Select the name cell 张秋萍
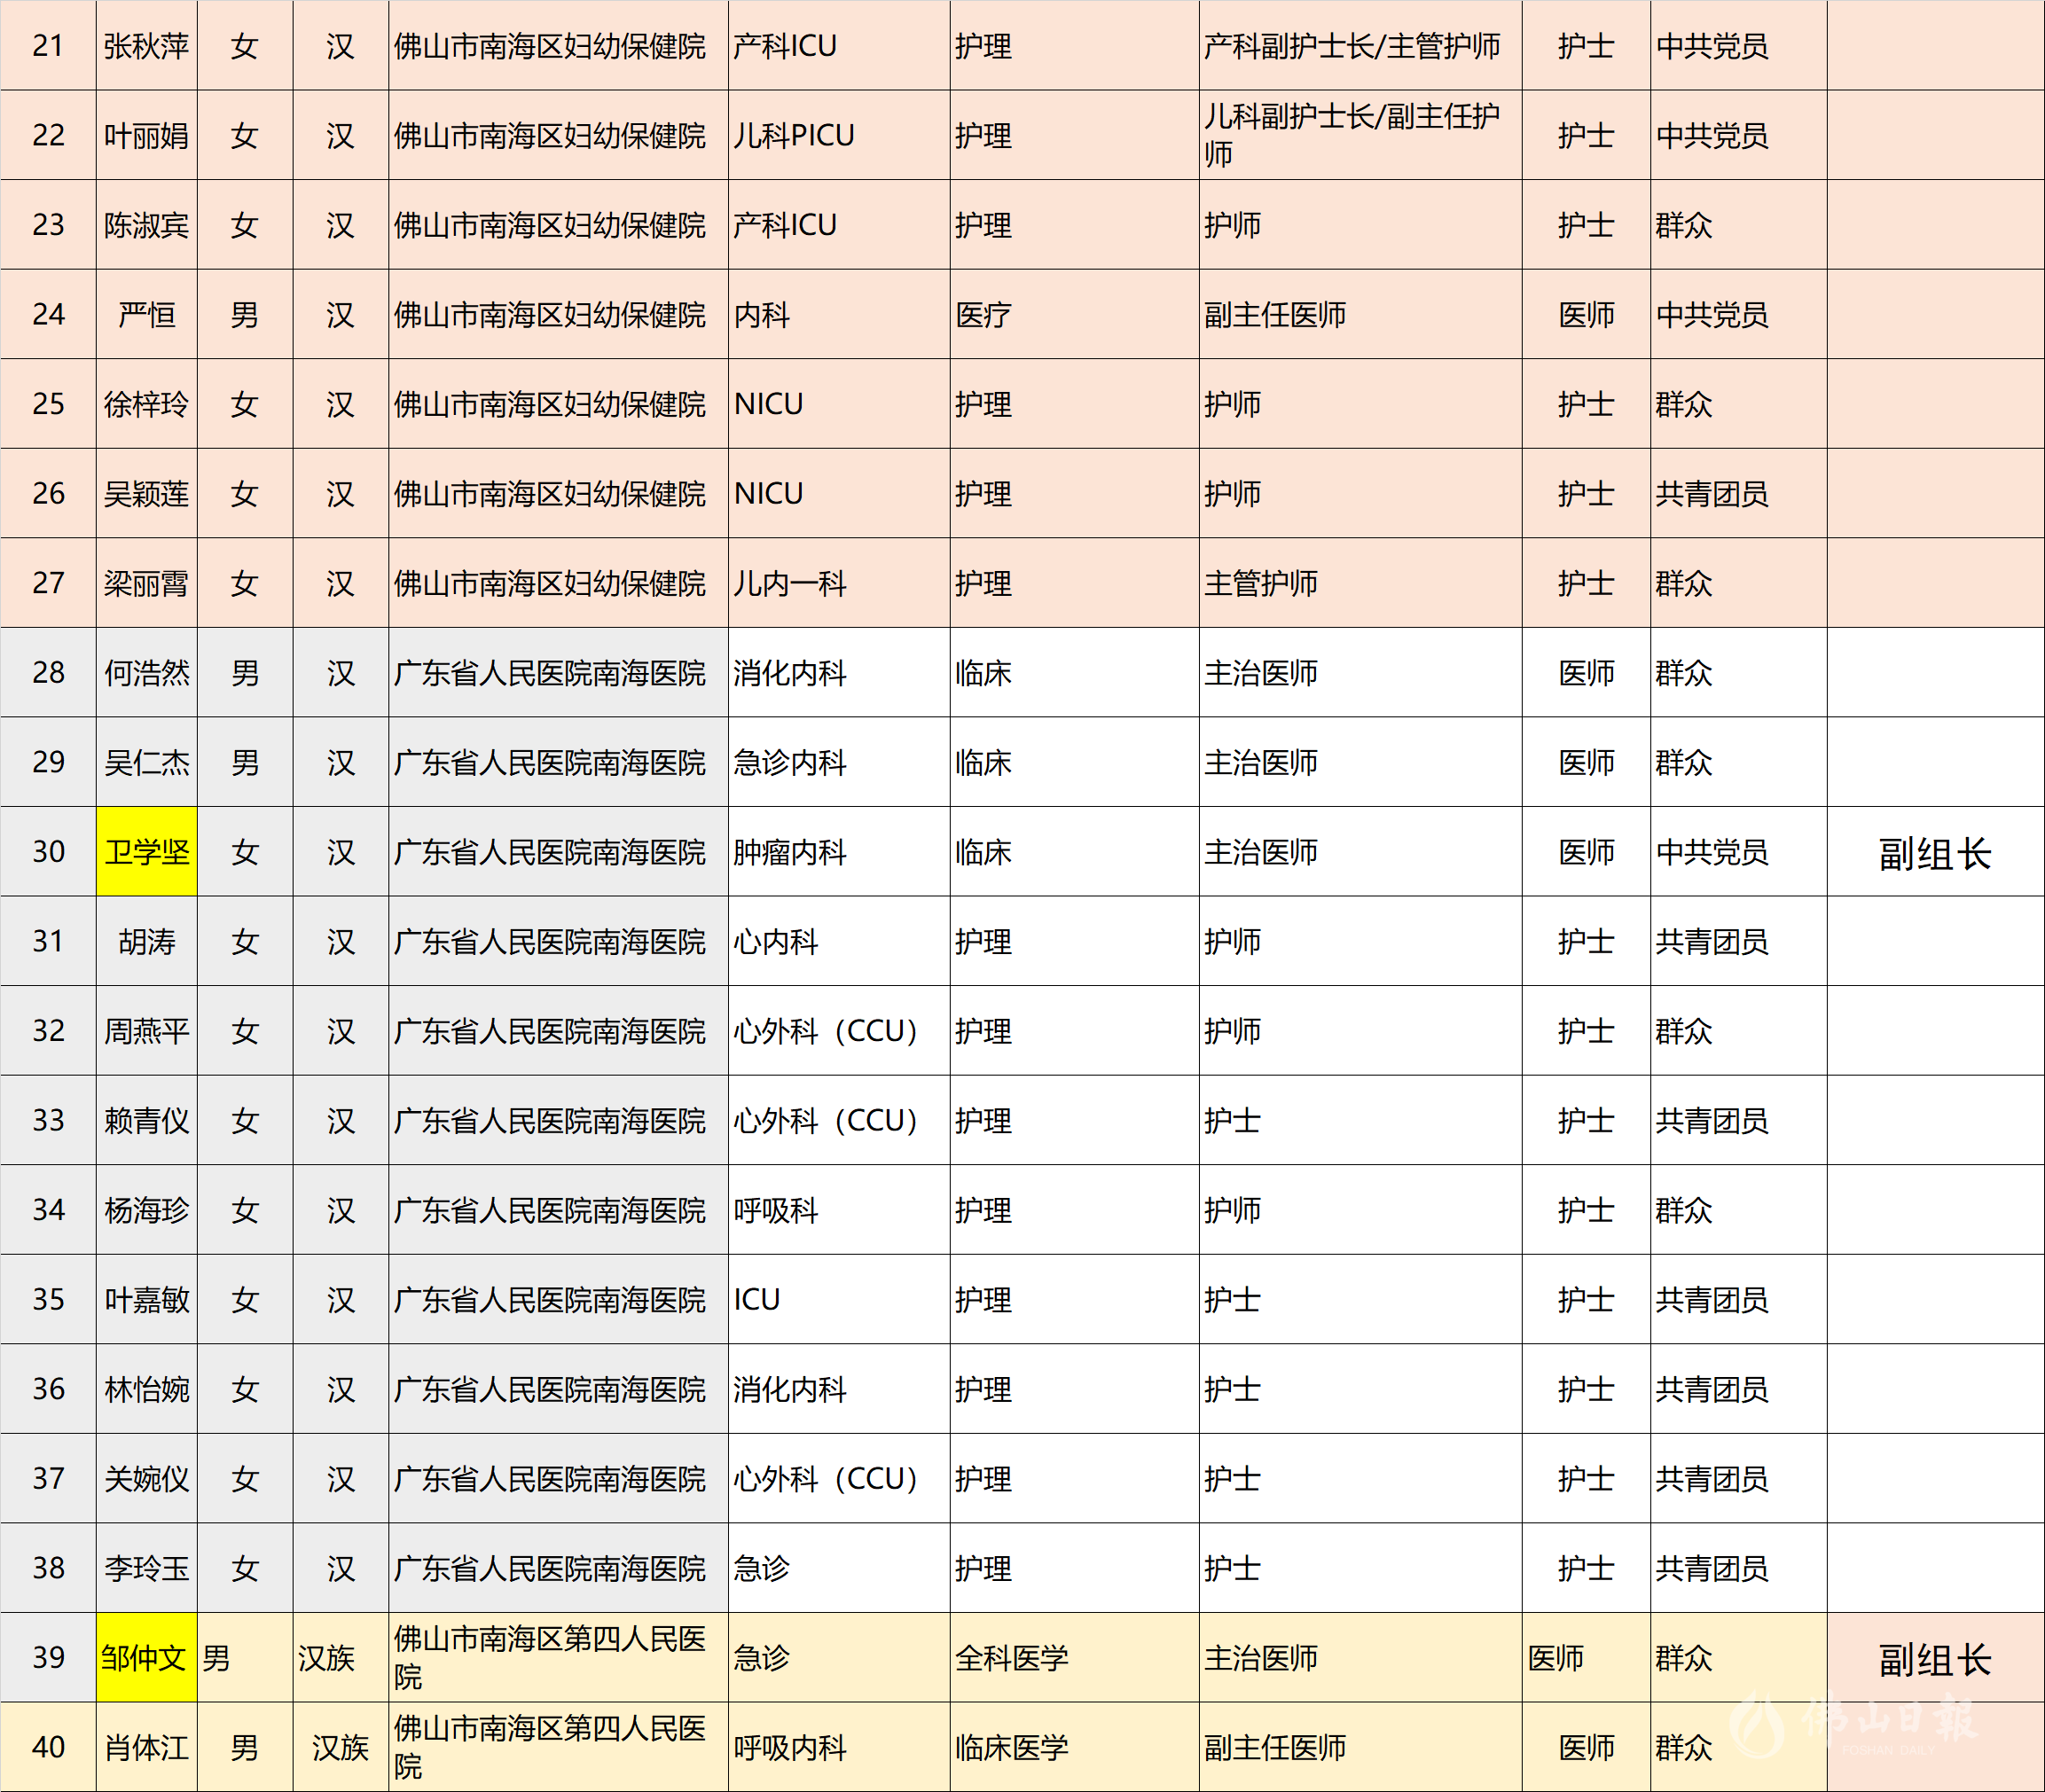The width and height of the screenshot is (2045, 1792). coord(147,45)
